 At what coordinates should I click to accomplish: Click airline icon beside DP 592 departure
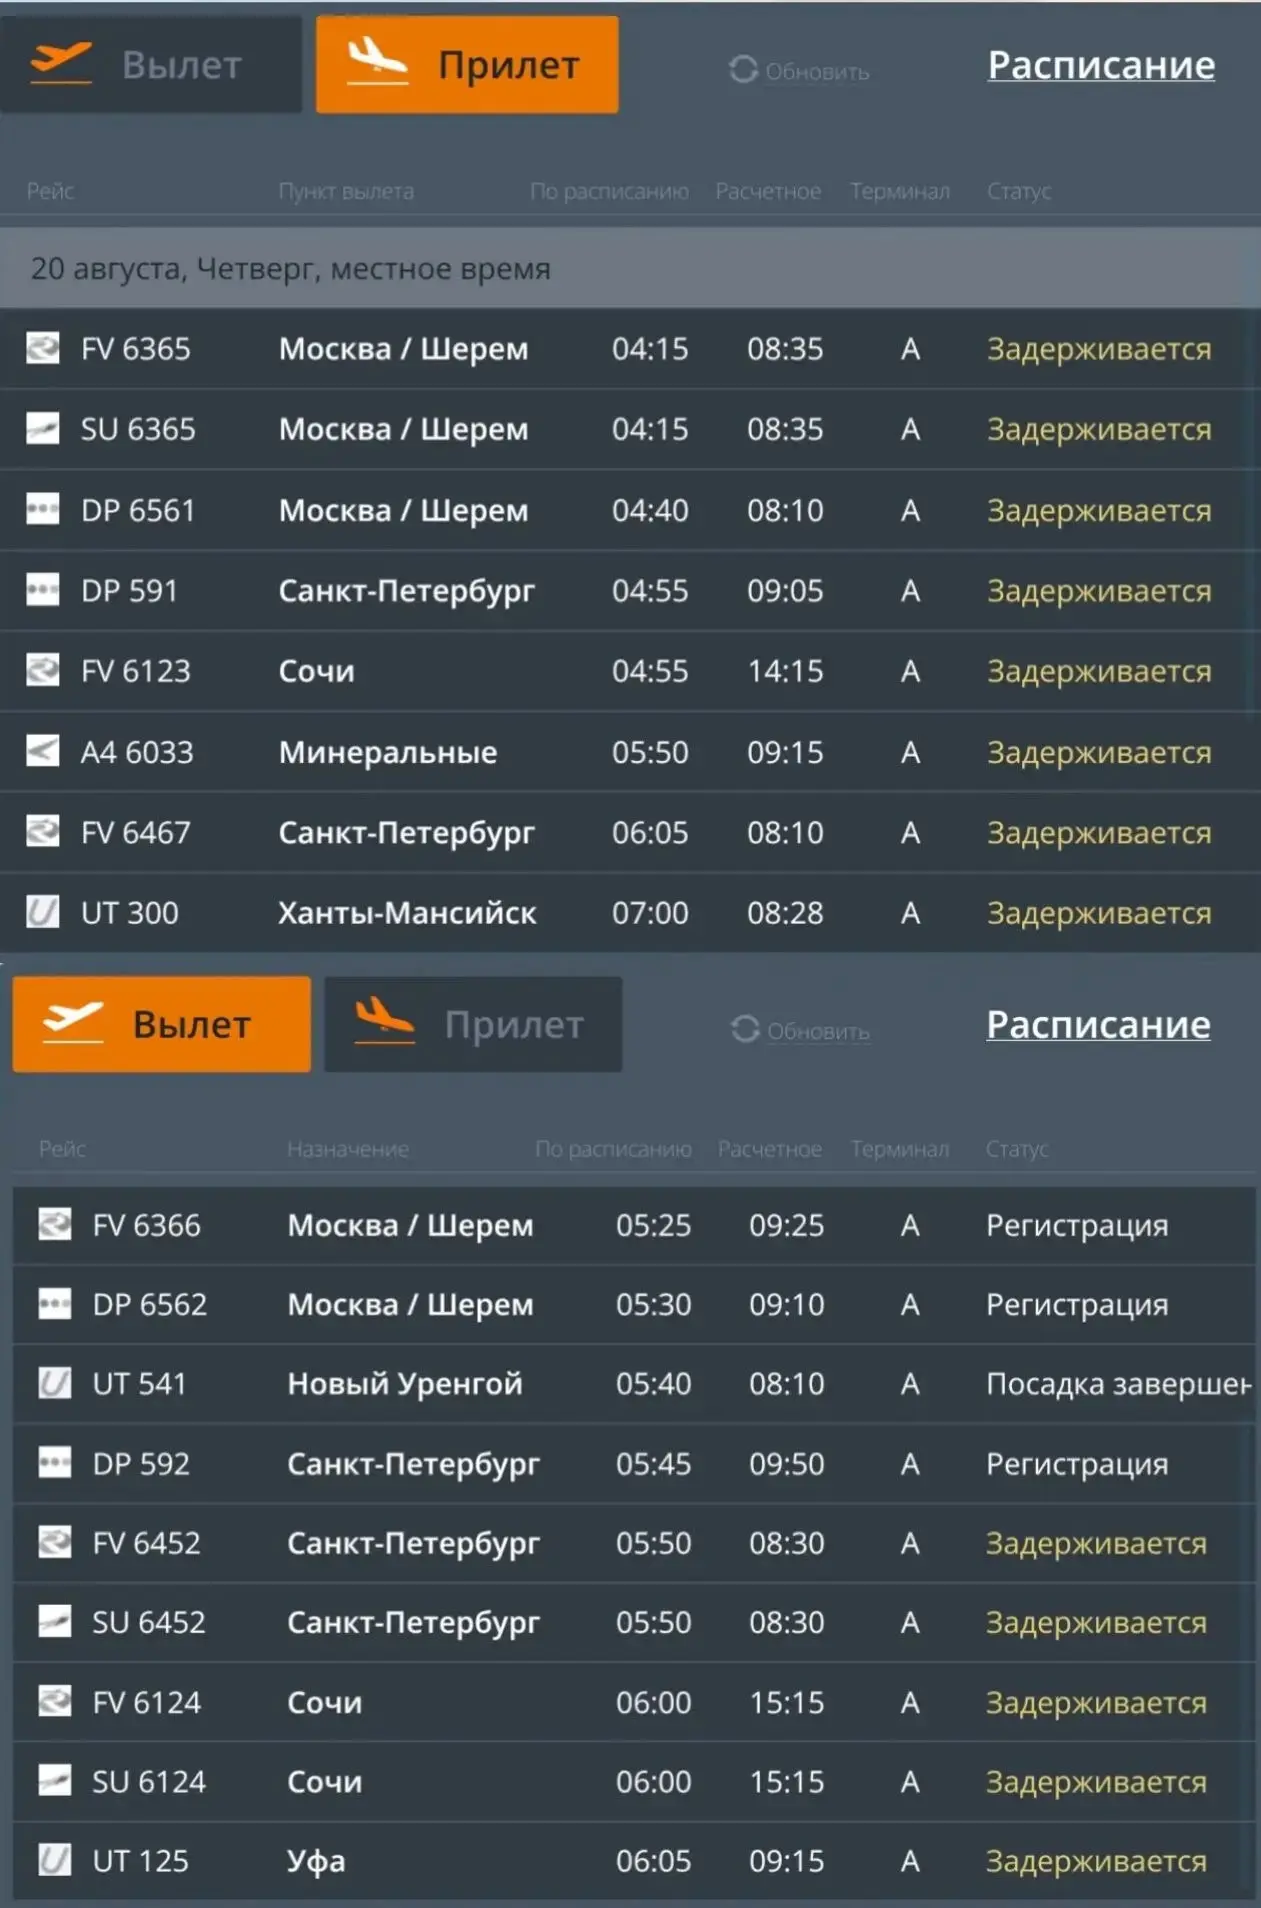coord(54,1463)
